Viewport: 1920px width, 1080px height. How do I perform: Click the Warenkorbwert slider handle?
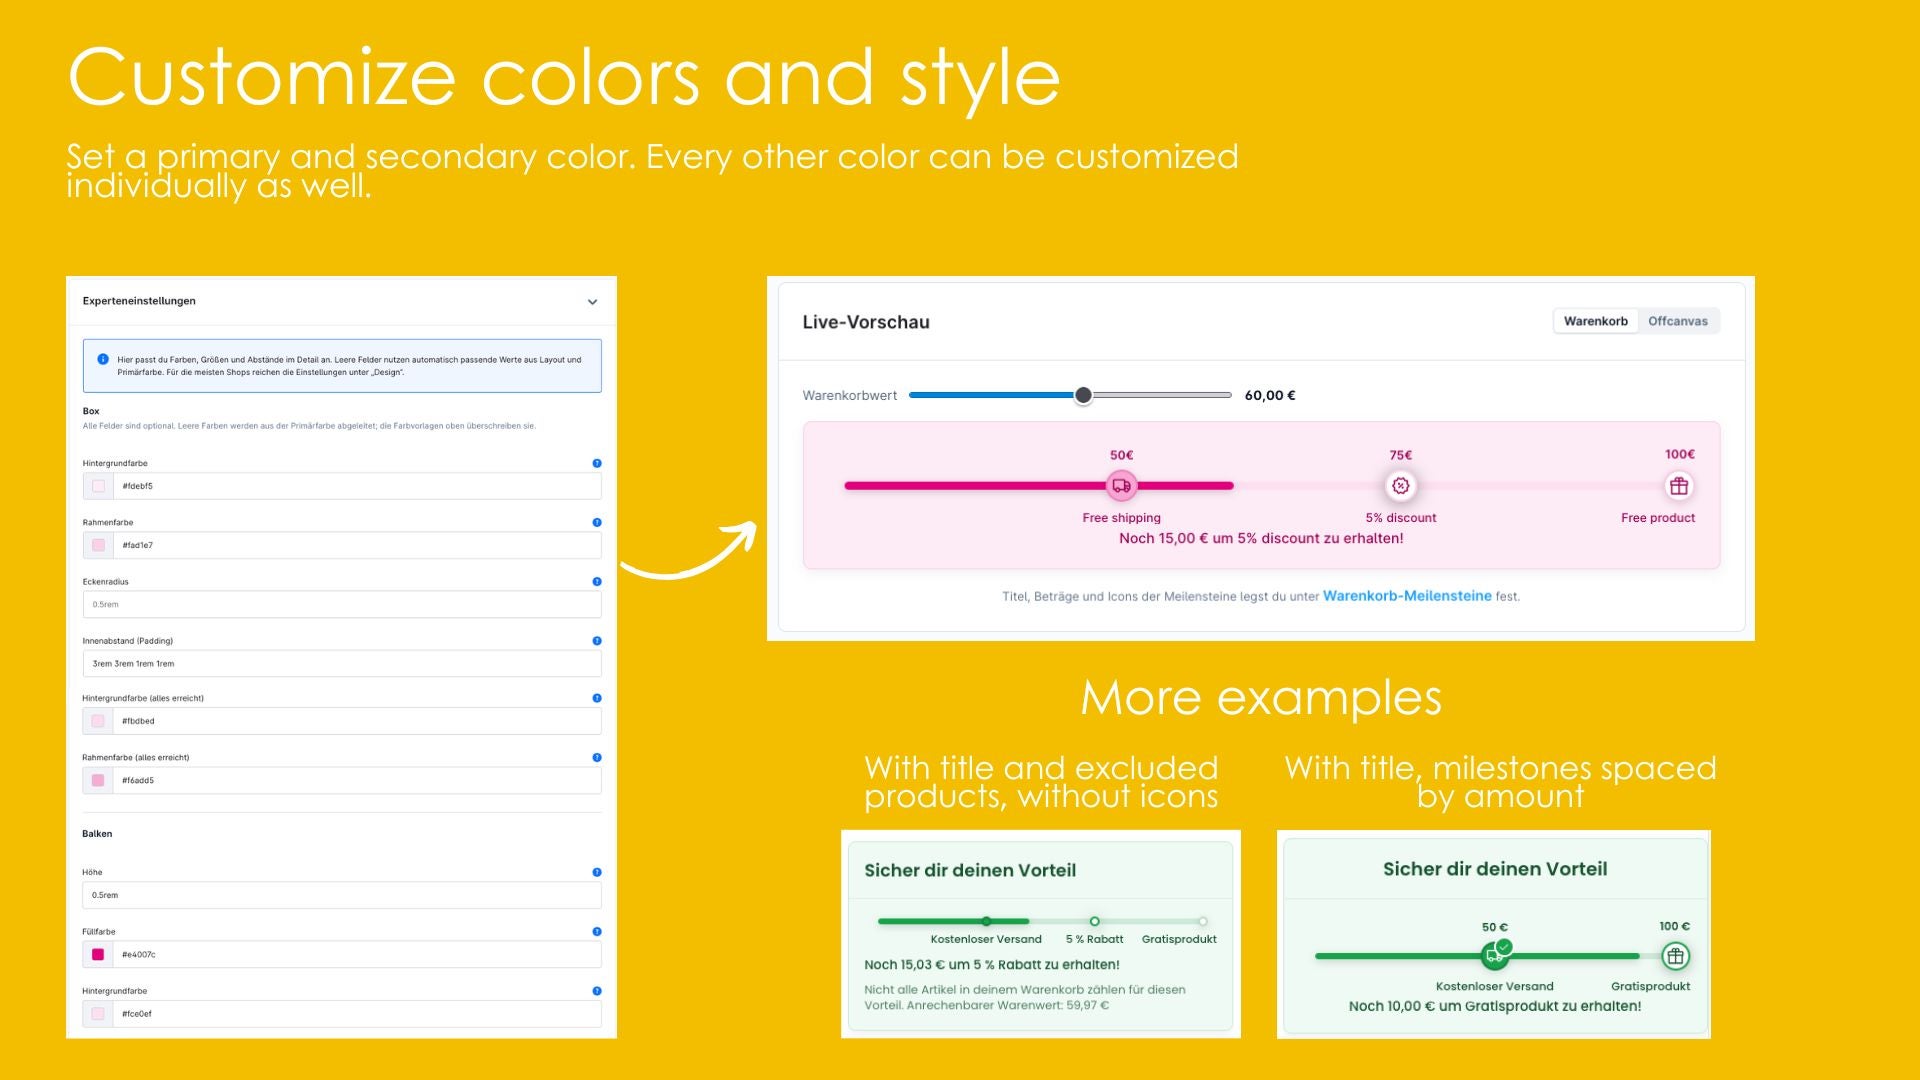point(1083,395)
